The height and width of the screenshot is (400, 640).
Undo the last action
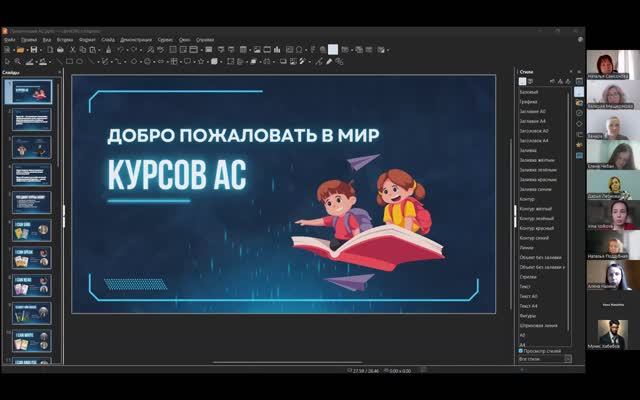(120, 50)
